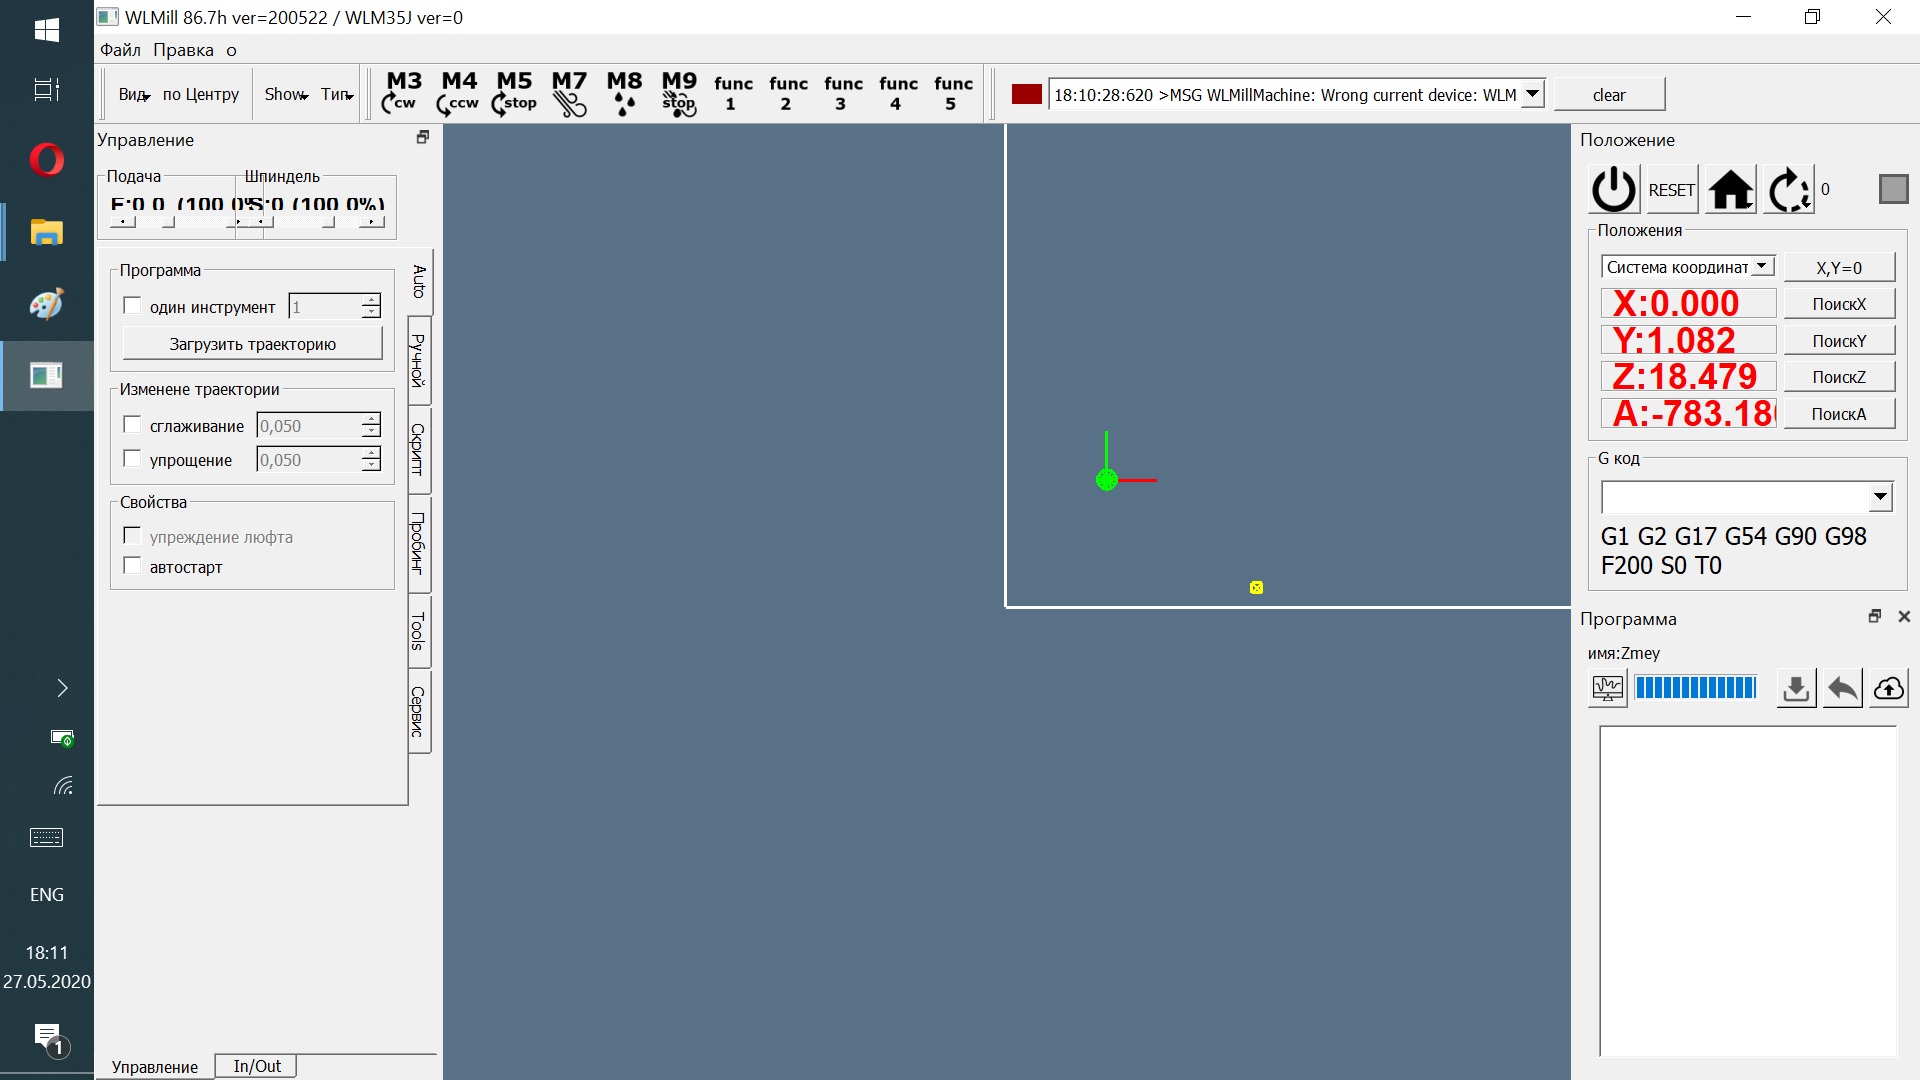Viewport: 1920px width, 1080px height.
Task: Expand the G код combo box
Action: pyautogui.click(x=1880, y=496)
